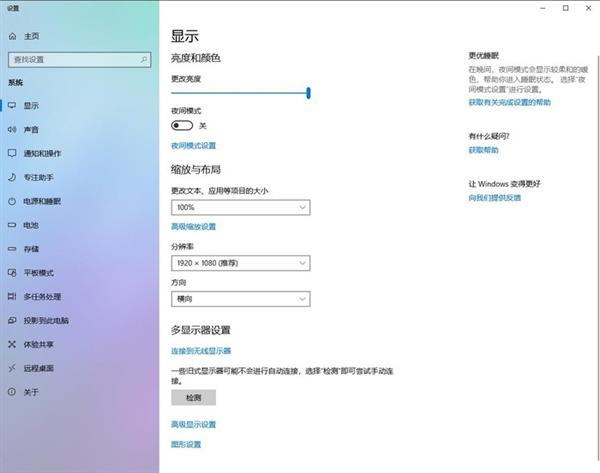Select the Sound (声音) speaker icon
Viewport: 600px width, 473px height.
[12, 129]
